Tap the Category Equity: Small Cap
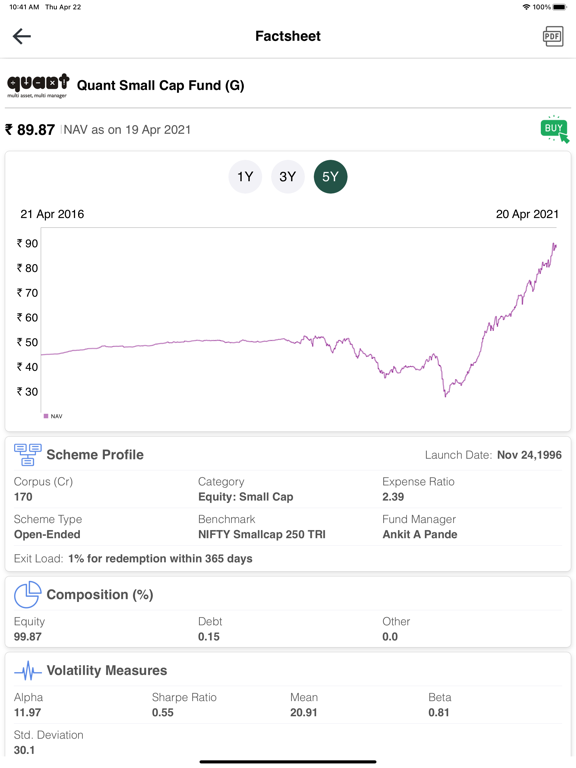This screenshot has height=768, width=576. click(245, 497)
